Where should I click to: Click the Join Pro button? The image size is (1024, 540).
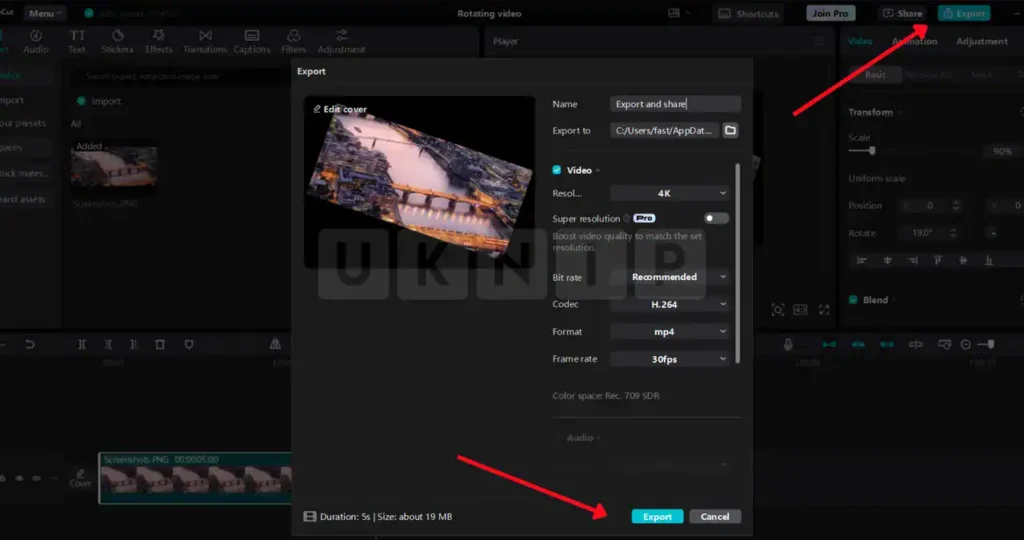pos(830,13)
